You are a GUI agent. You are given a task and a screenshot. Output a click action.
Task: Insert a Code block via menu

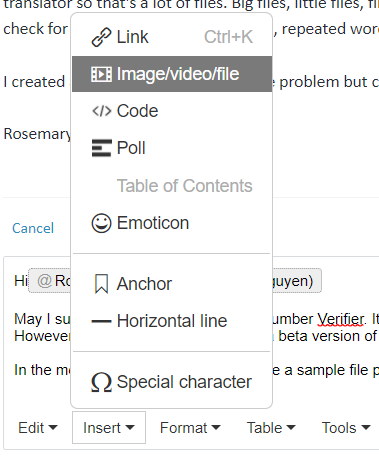[x=172, y=111]
